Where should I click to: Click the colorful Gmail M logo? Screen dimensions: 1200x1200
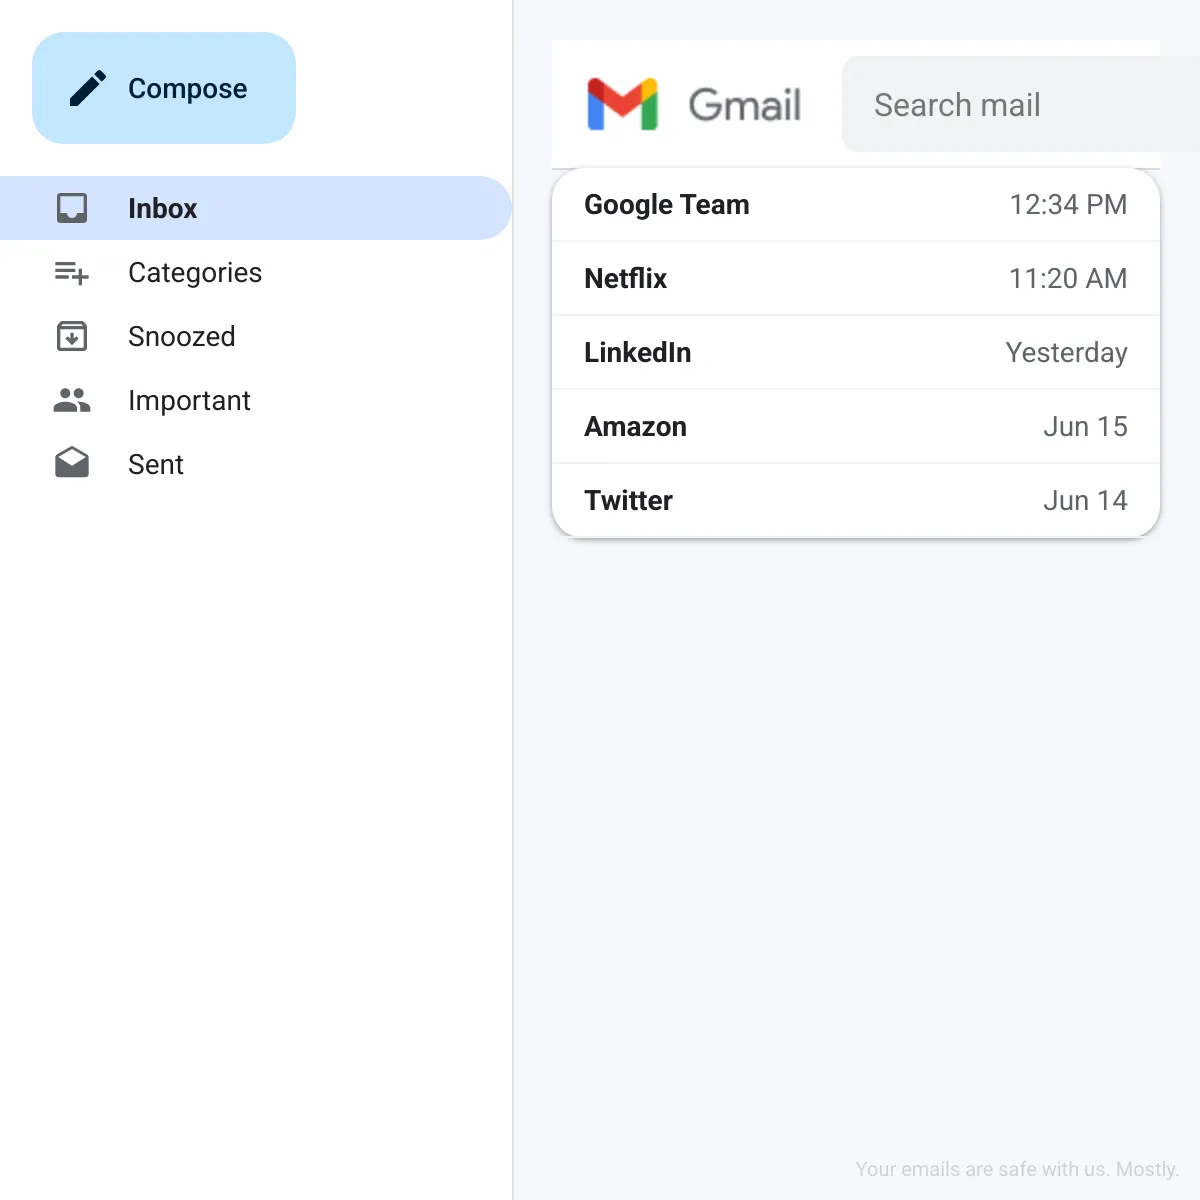(x=622, y=104)
